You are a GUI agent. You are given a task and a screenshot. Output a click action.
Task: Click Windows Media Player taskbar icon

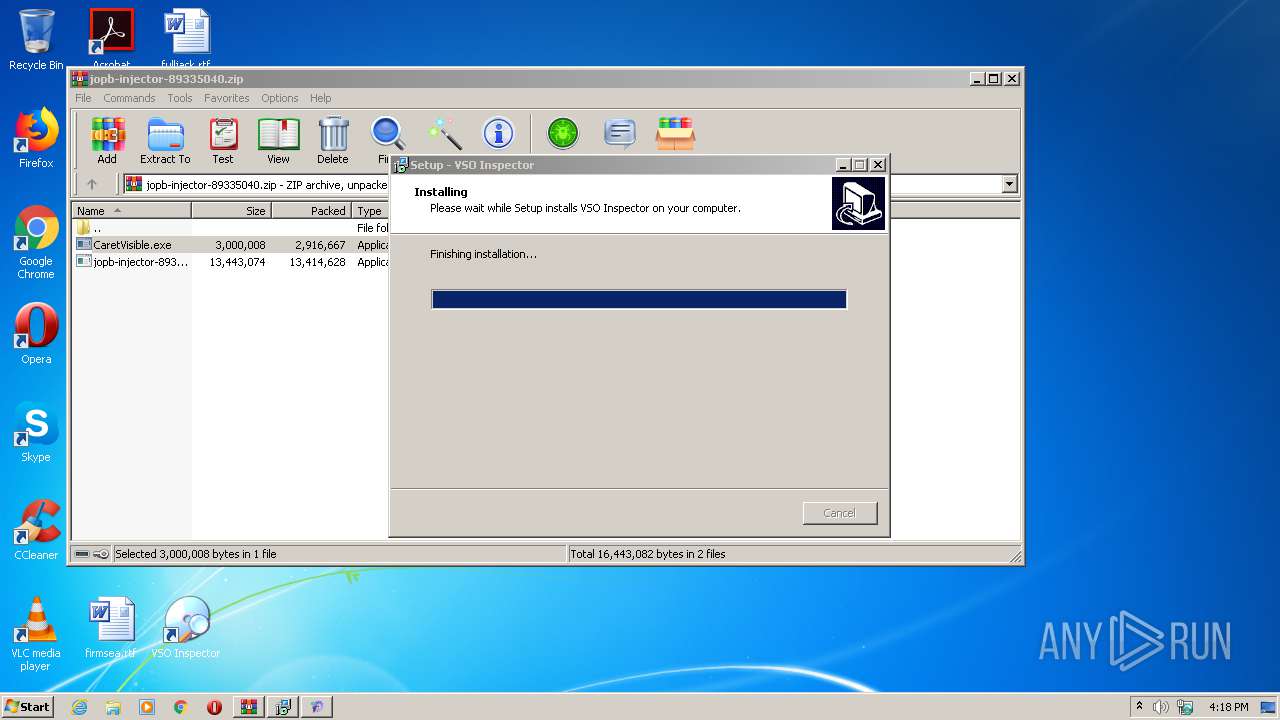[x=147, y=707]
